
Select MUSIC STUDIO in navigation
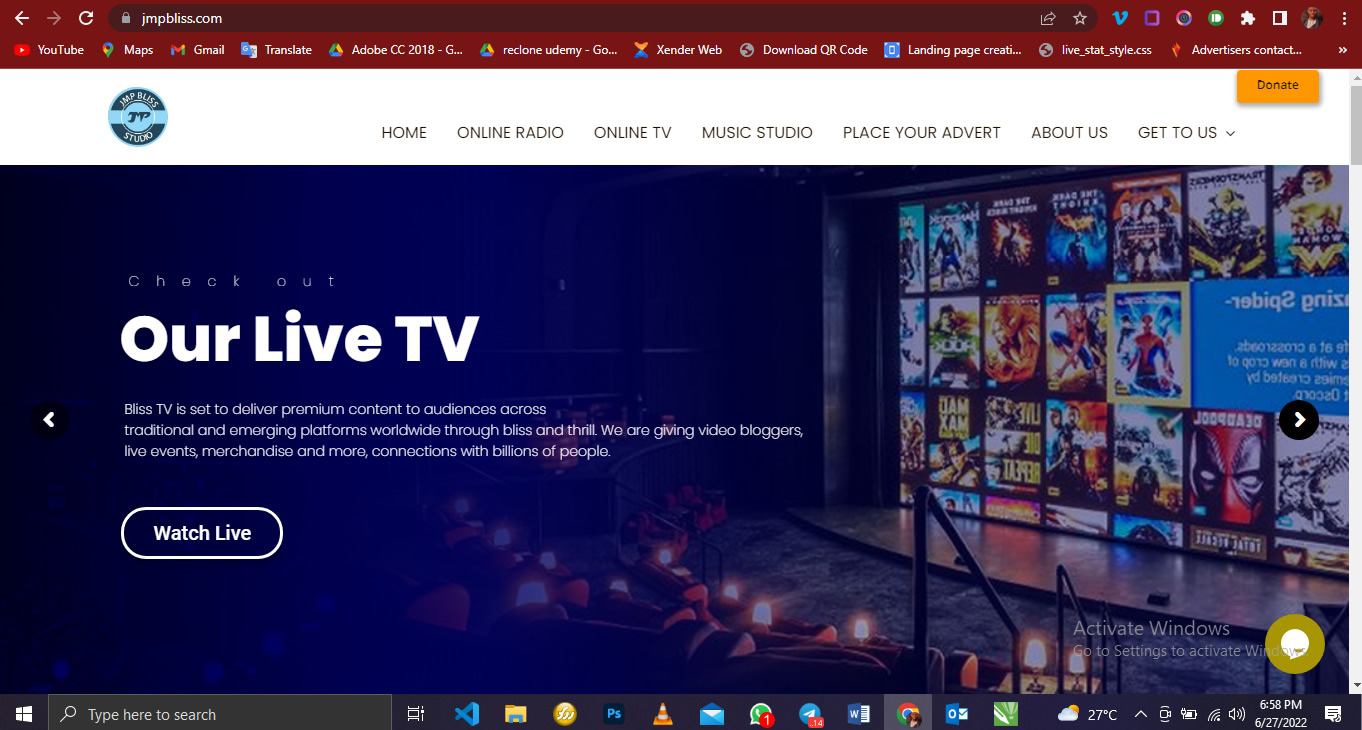[x=757, y=132]
